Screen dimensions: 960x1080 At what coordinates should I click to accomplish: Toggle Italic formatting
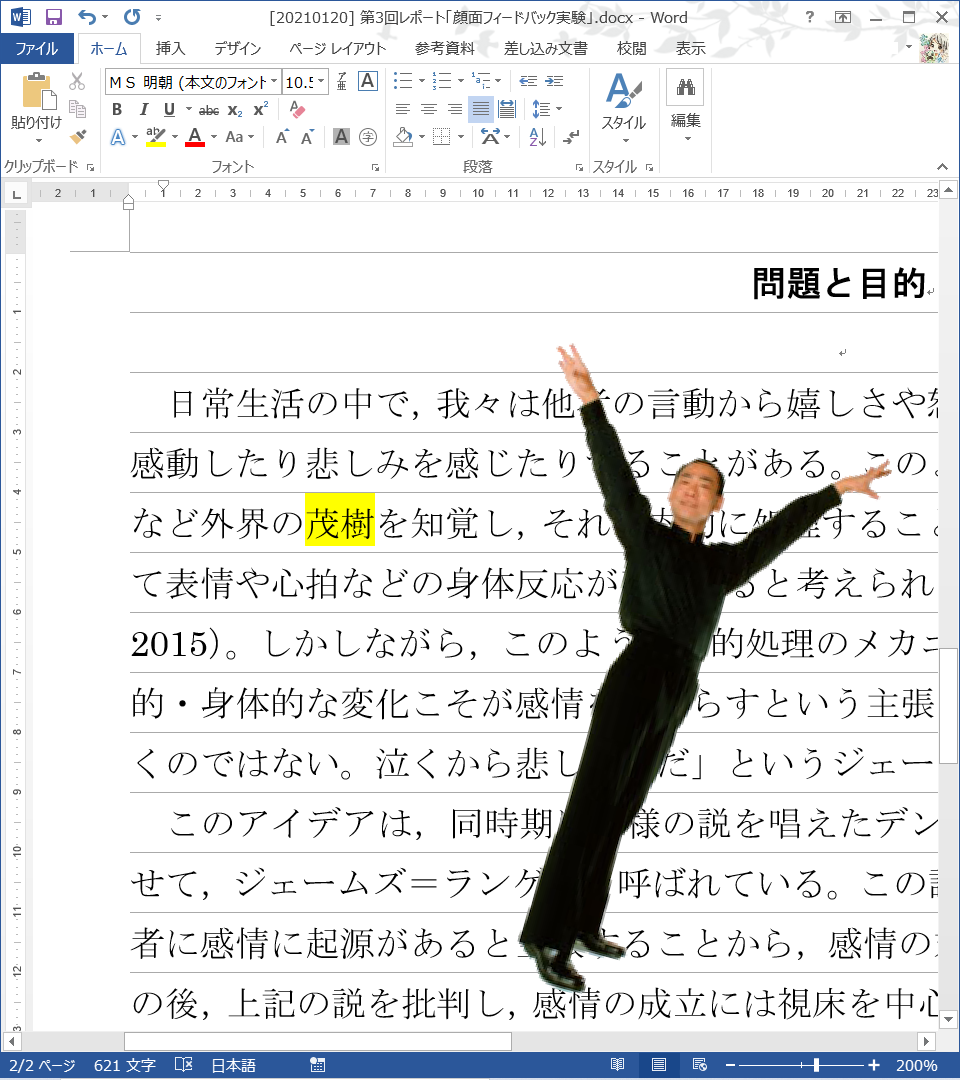pyautogui.click(x=143, y=110)
